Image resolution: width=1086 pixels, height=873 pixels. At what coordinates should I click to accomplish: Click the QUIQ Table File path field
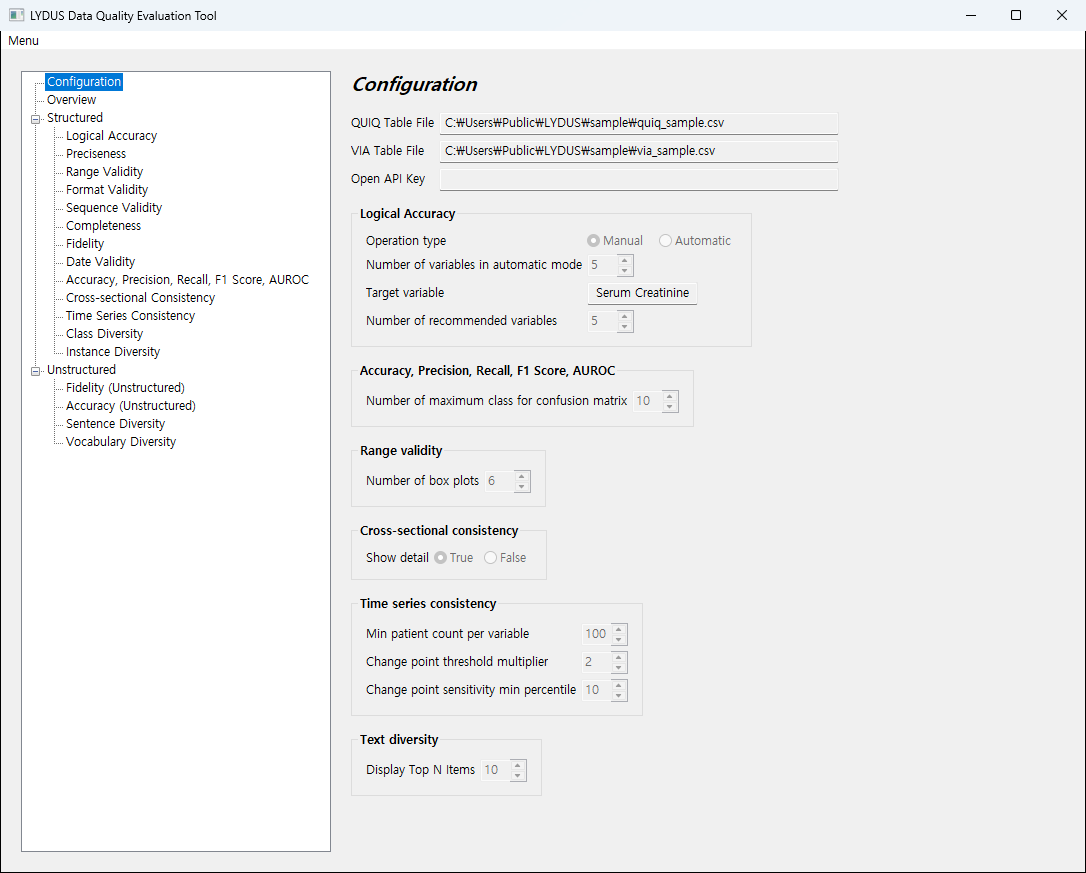[x=639, y=123]
